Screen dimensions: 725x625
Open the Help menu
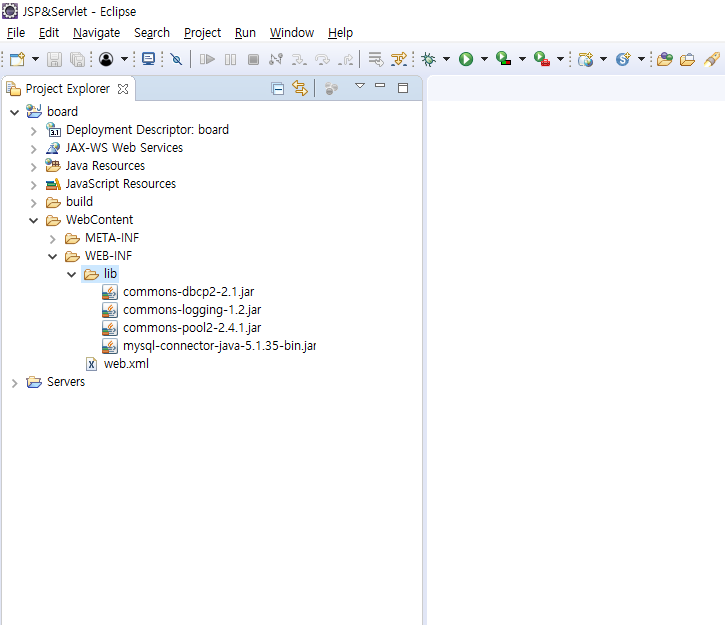[341, 33]
